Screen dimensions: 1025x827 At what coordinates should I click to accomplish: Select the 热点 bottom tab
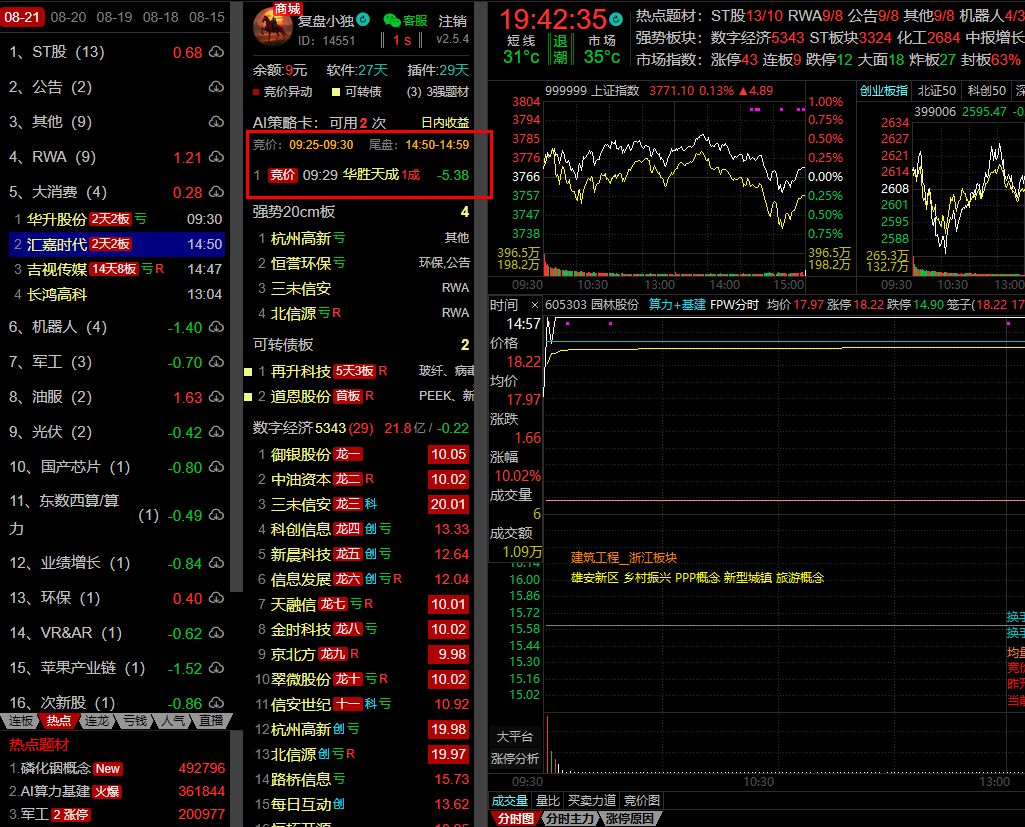(x=58, y=720)
